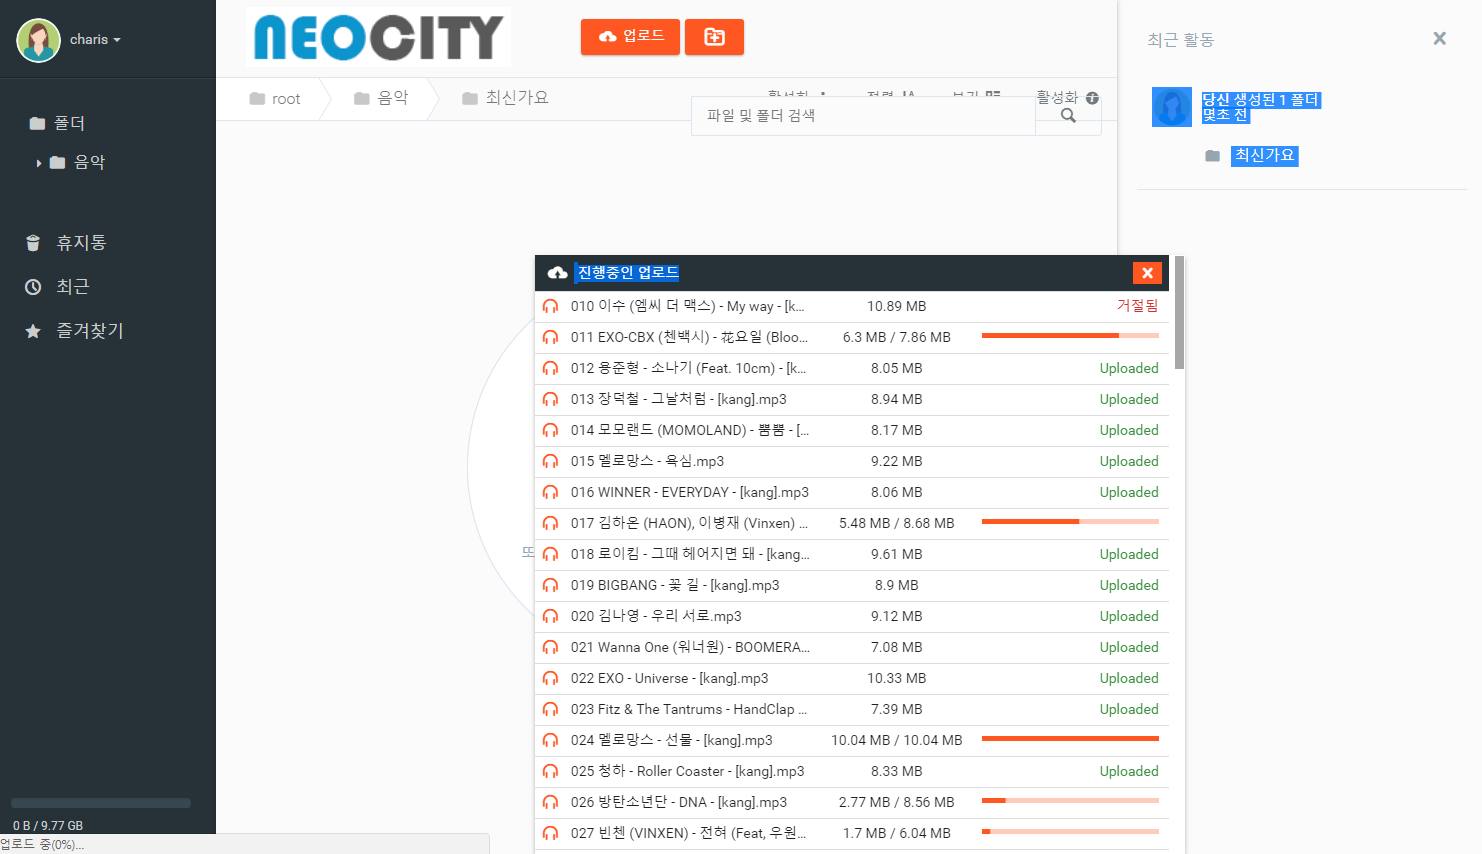Screen dimensions: 1482x854
Task: Click the file and folder search field
Action: point(860,116)
